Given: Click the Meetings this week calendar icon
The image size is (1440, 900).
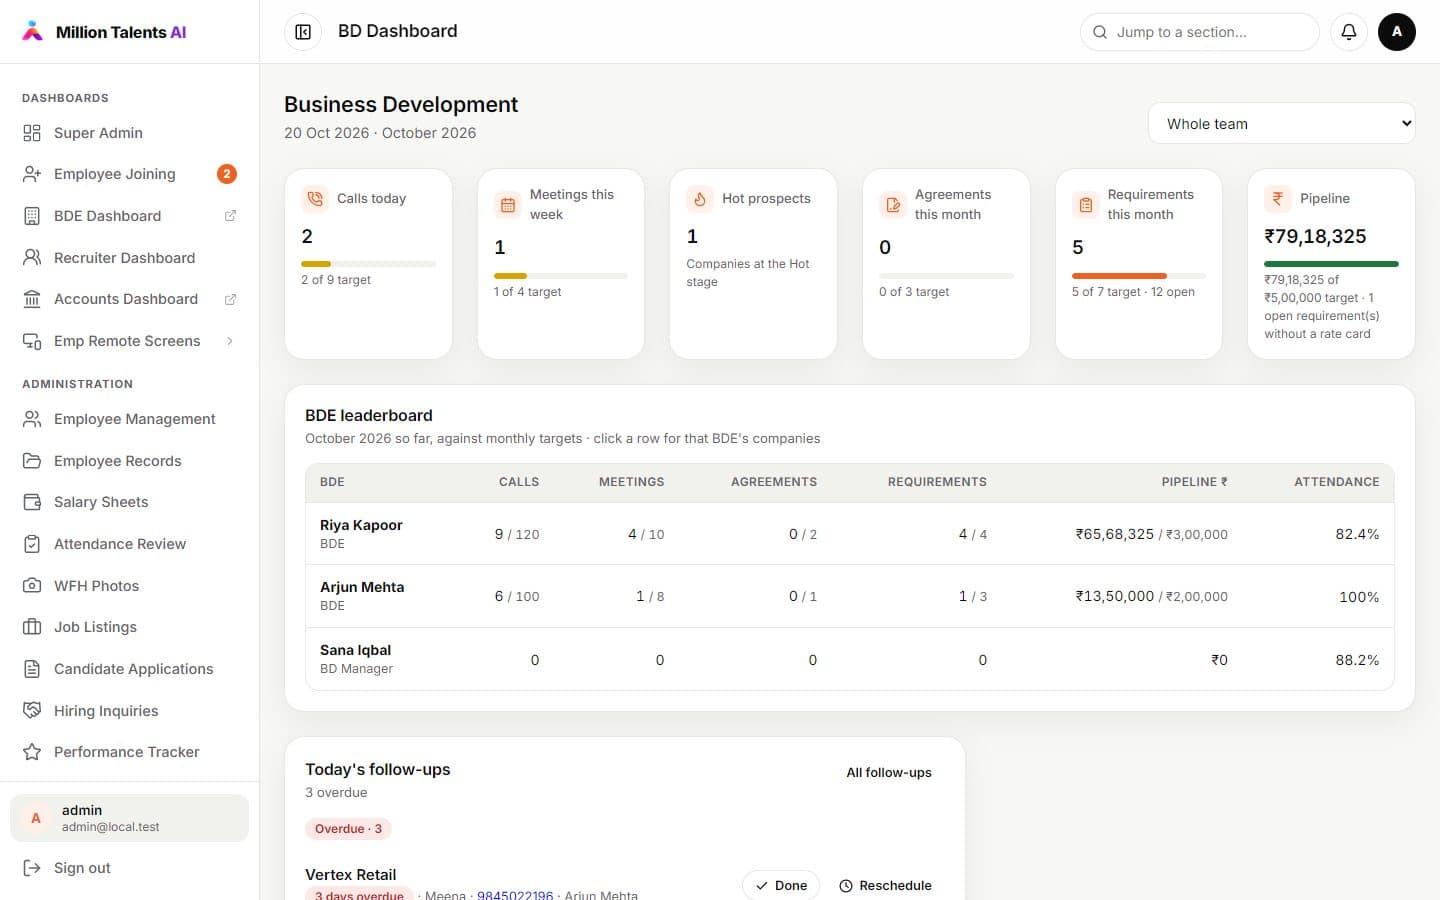Looking at the screenshot, I should (508, 205).
